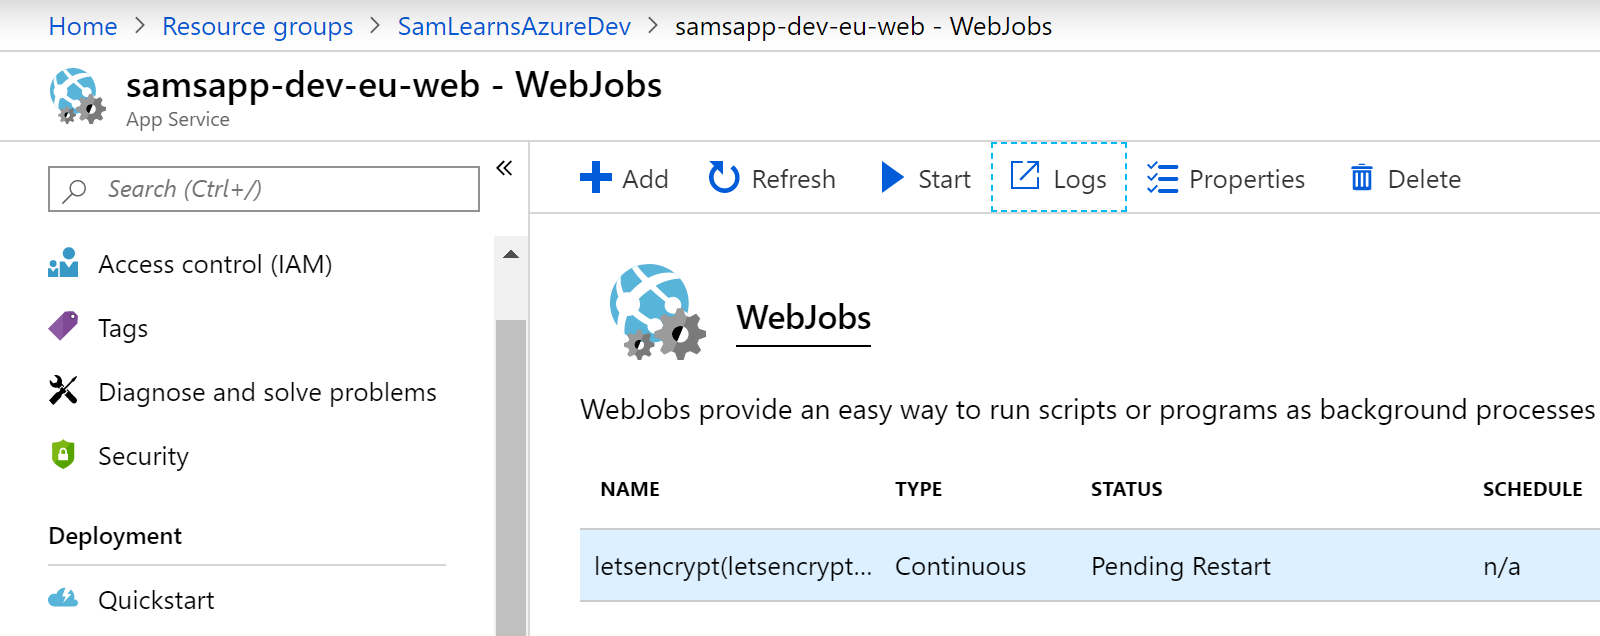Navigate to Resource groups breadcrumb

[257, 27]
